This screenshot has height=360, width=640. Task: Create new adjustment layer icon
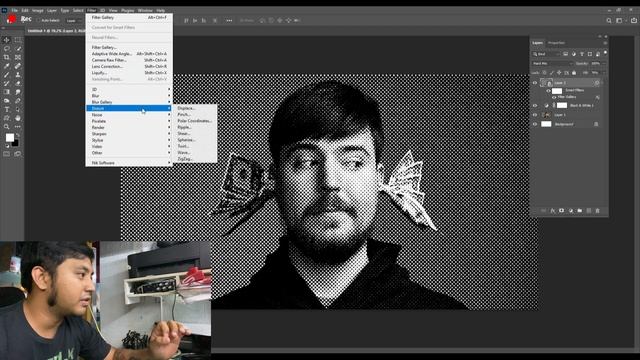click(570, 211)
